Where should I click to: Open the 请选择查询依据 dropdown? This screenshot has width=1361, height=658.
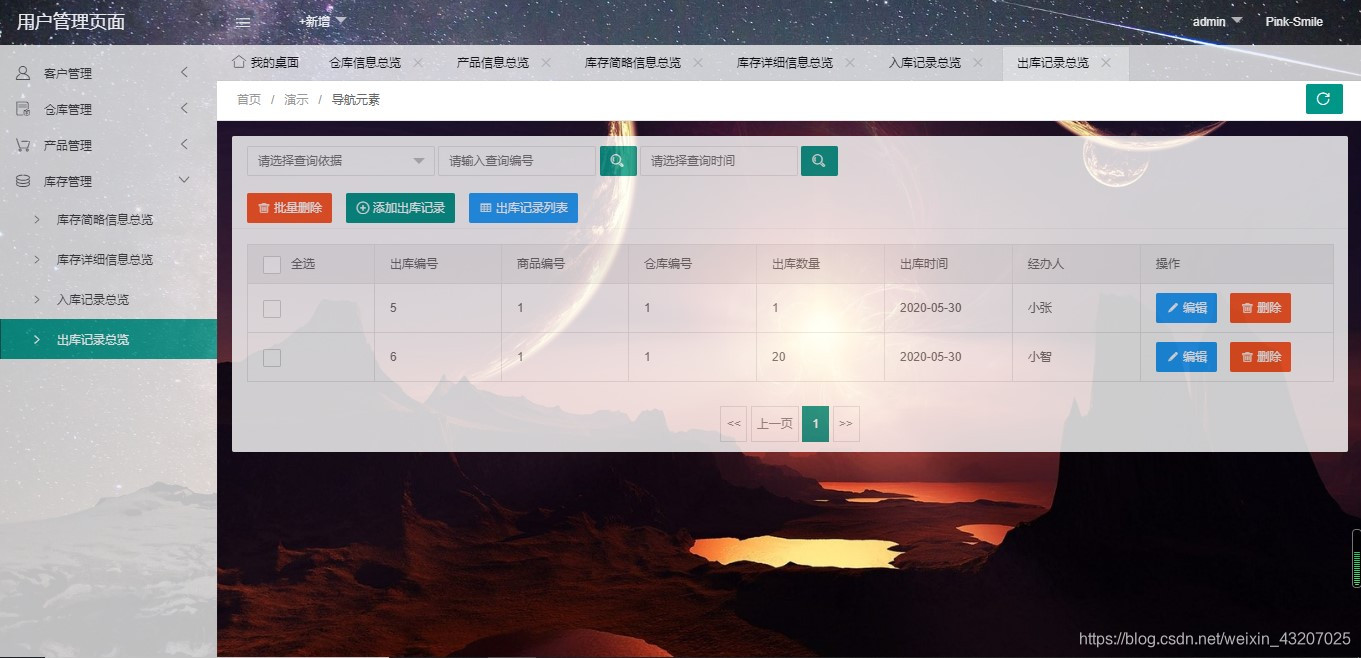(x=340, y=160)
